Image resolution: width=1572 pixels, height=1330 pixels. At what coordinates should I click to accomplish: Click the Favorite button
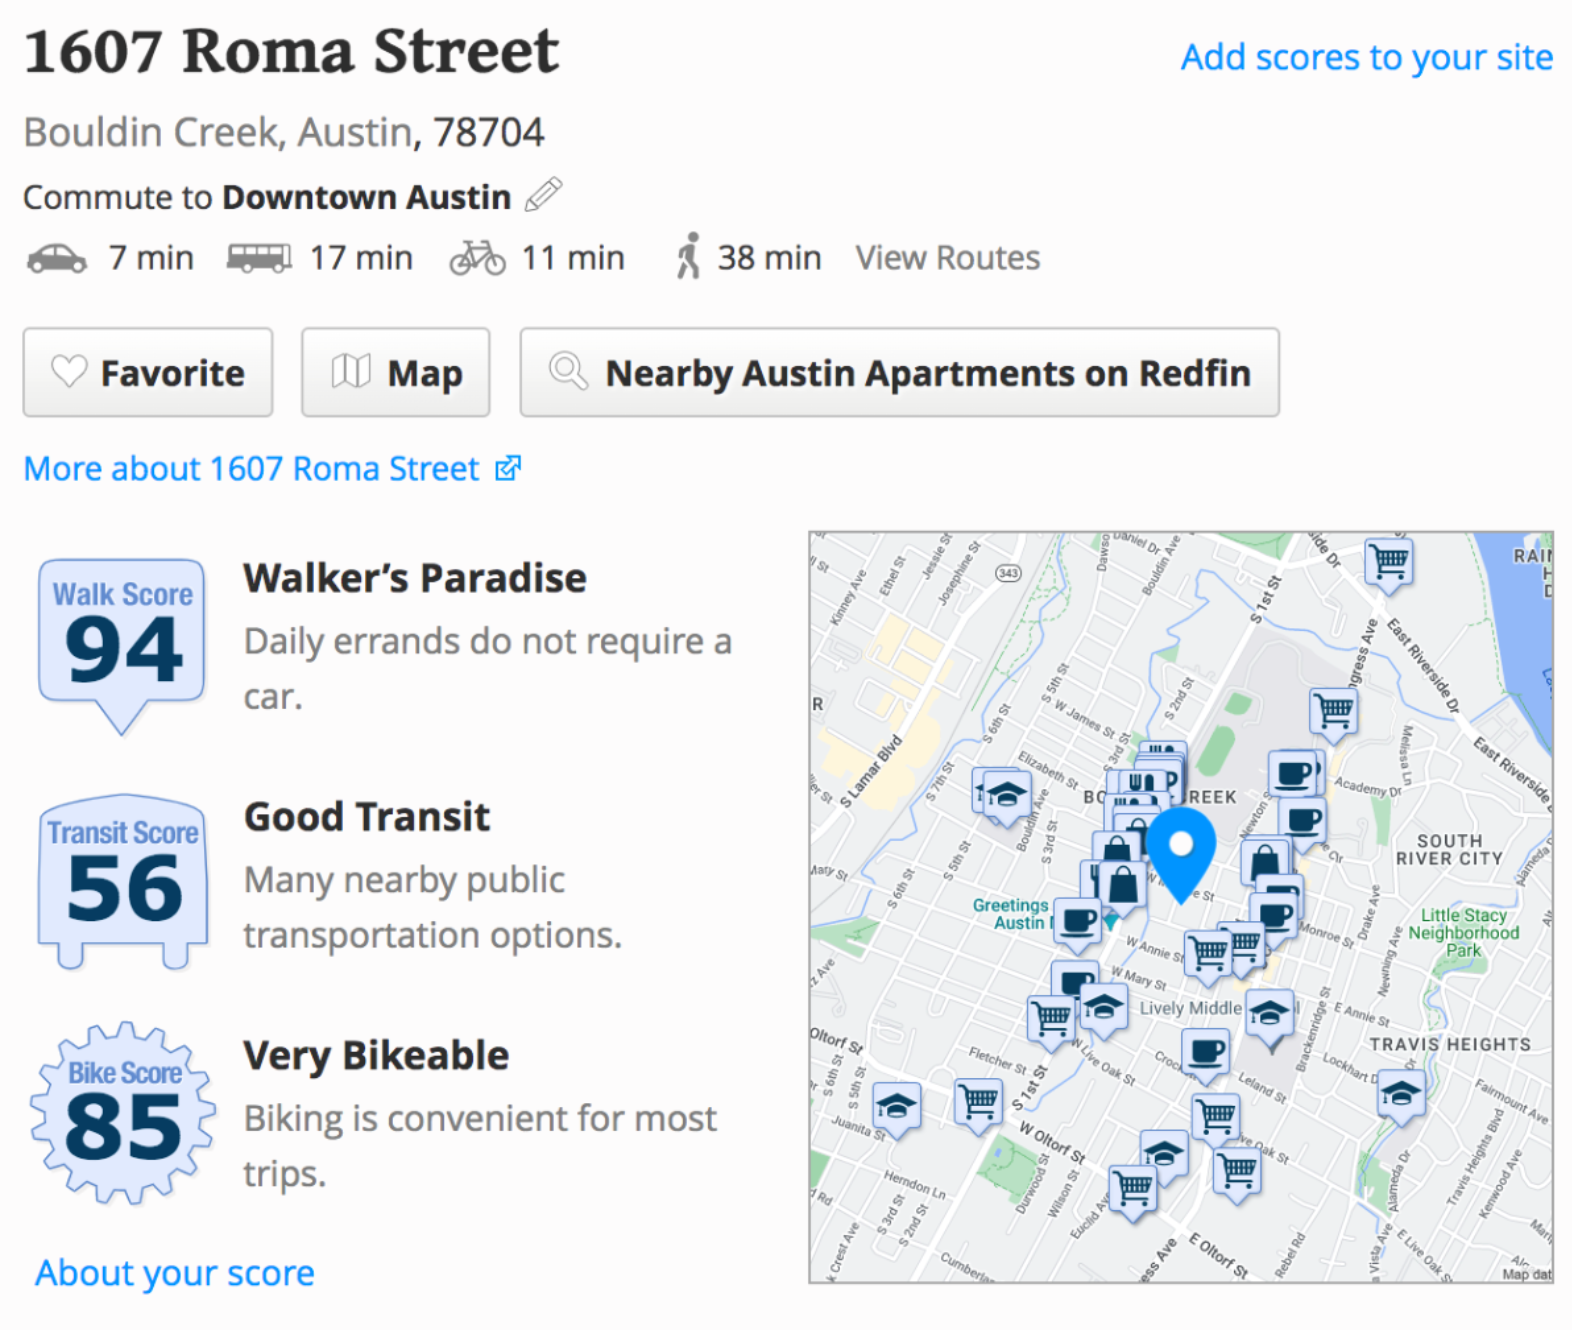click(148, 372)
